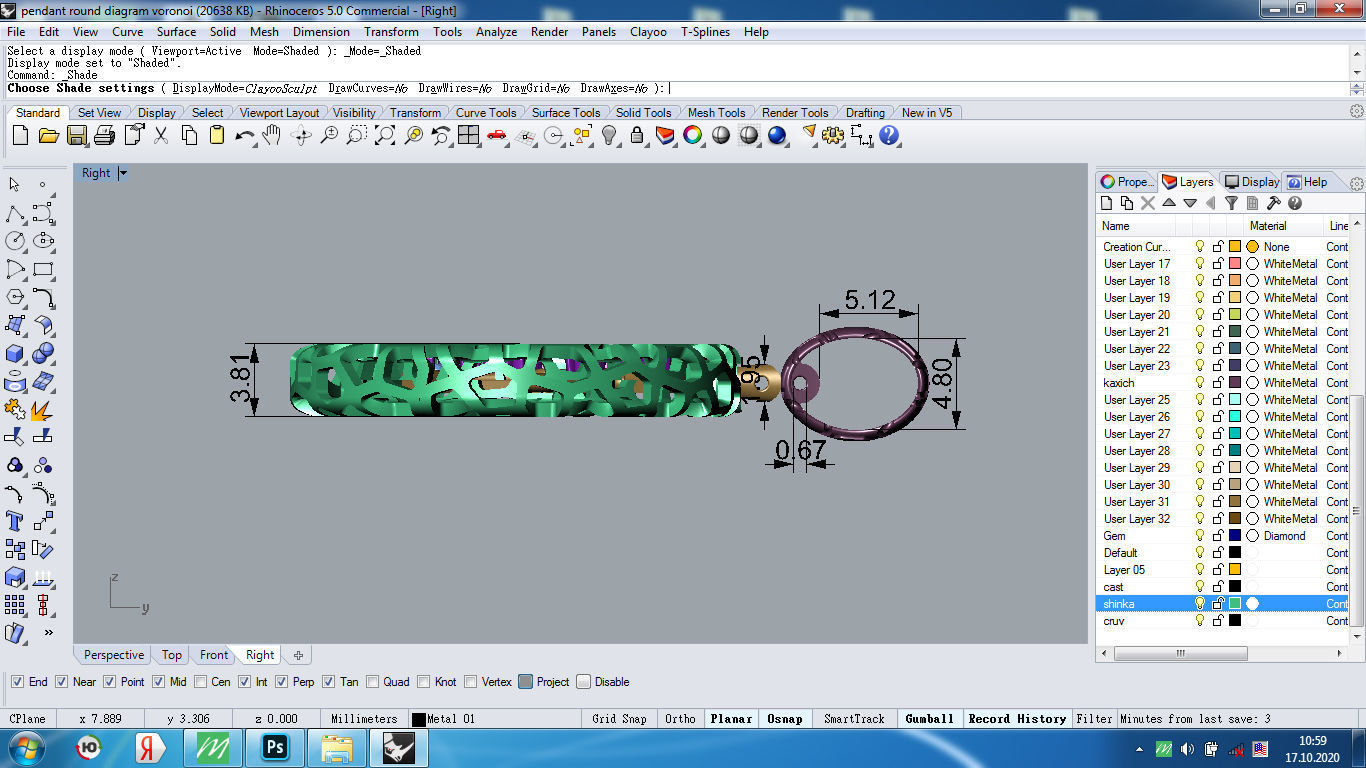Image resolution: width=1366 pixels, height=768 pixels.
Task: Switch to the Mesh Tools toolbar tab
Action: pyautogui.click(x=716, y=113)
